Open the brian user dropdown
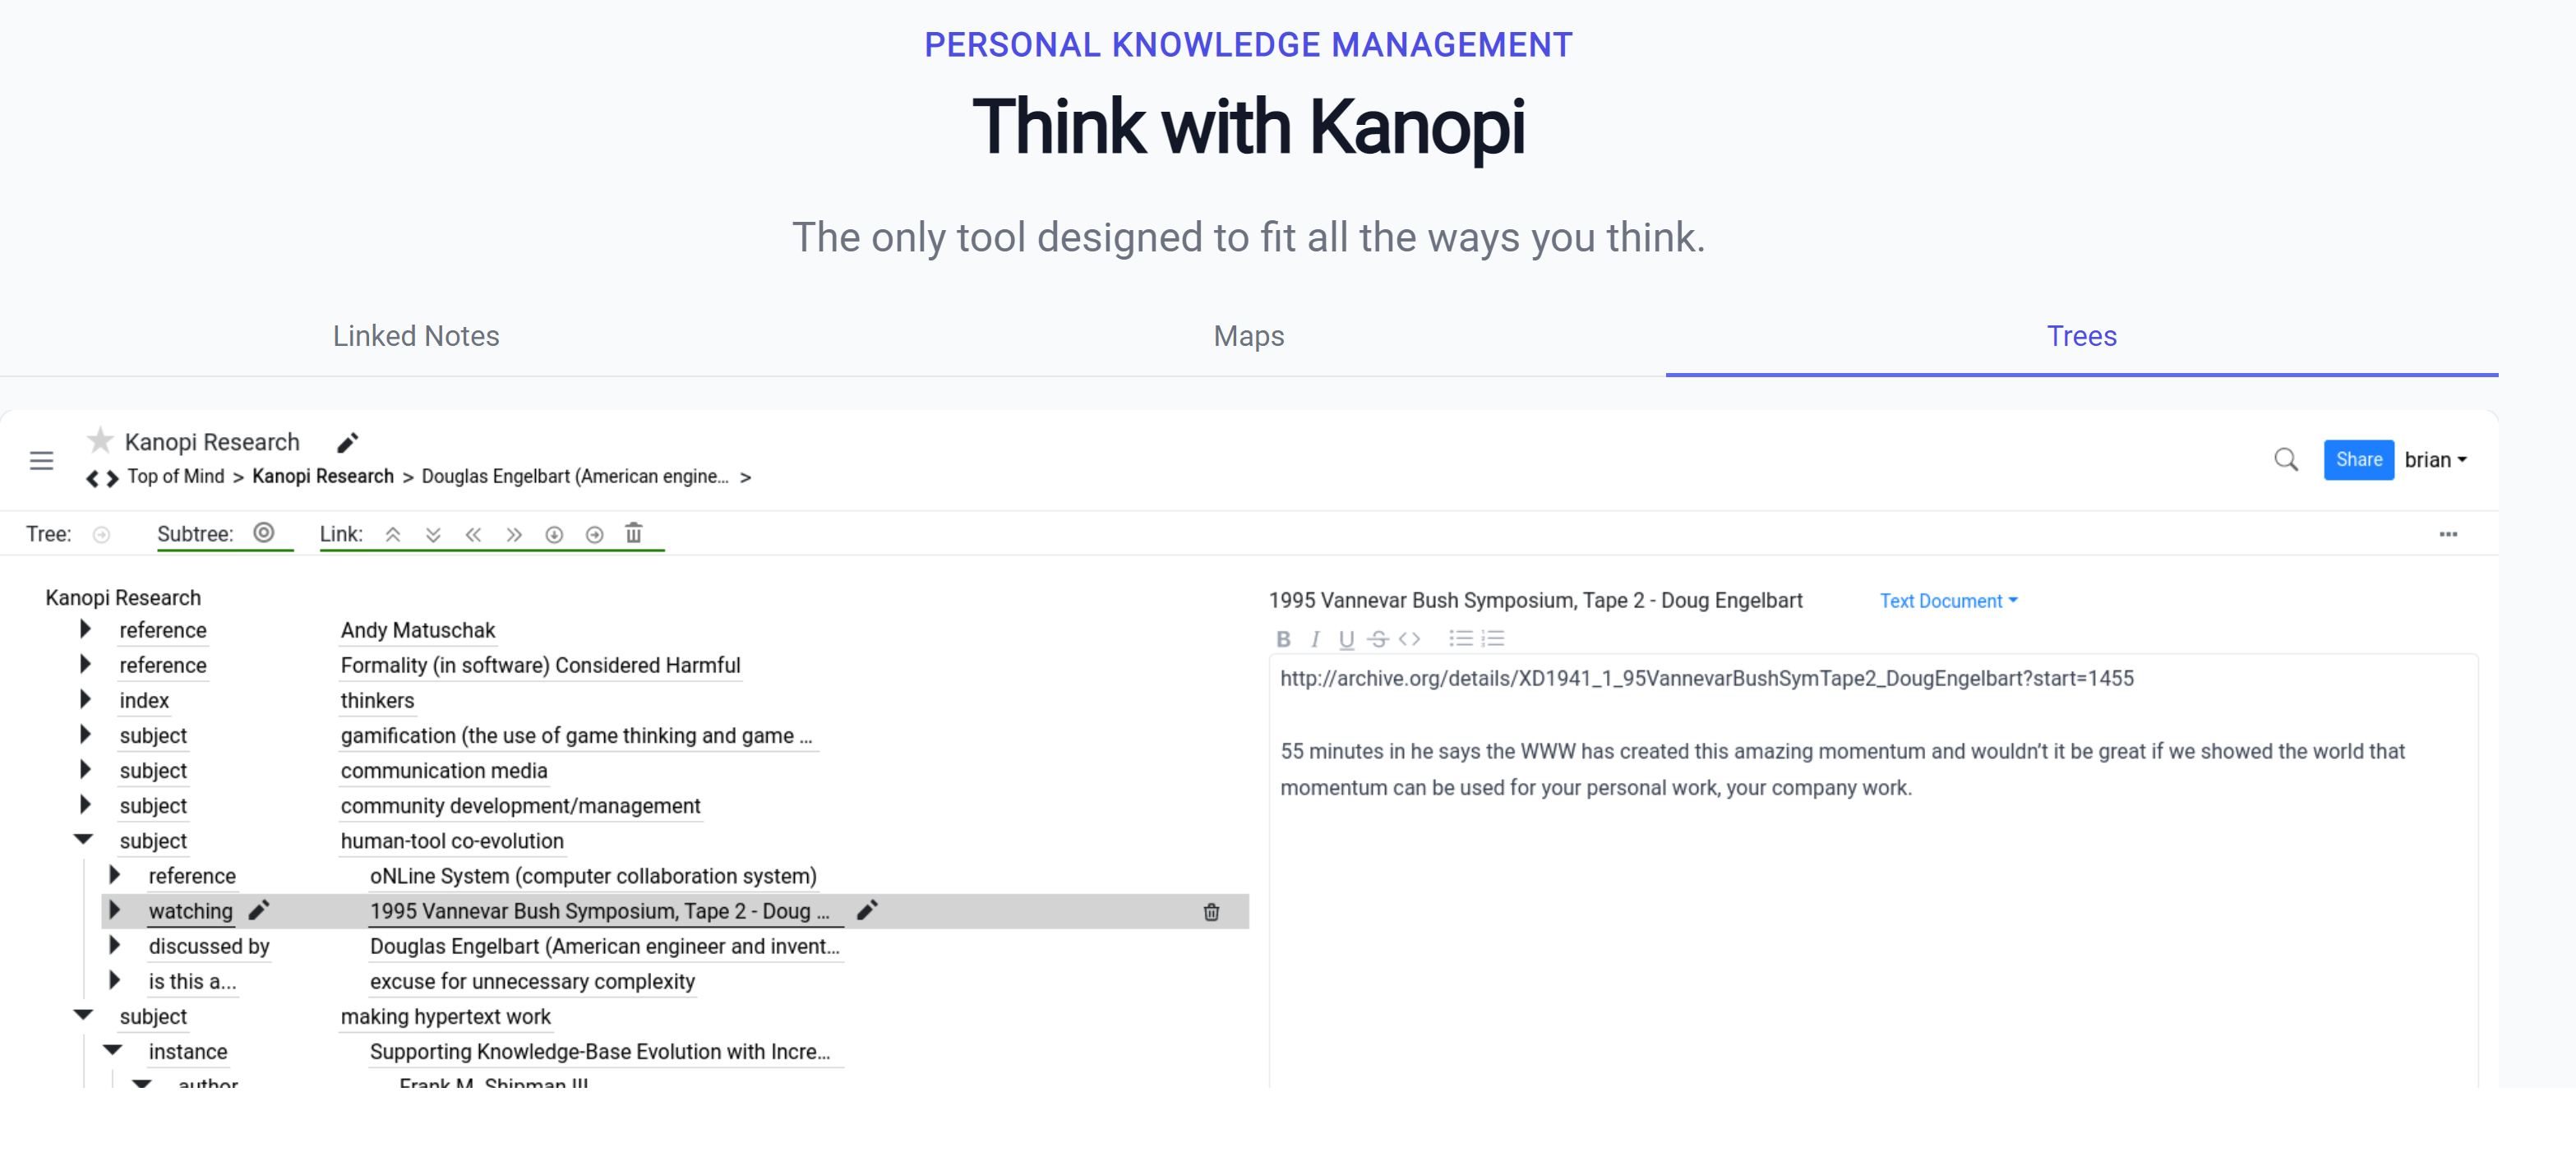 [2435, 460]
